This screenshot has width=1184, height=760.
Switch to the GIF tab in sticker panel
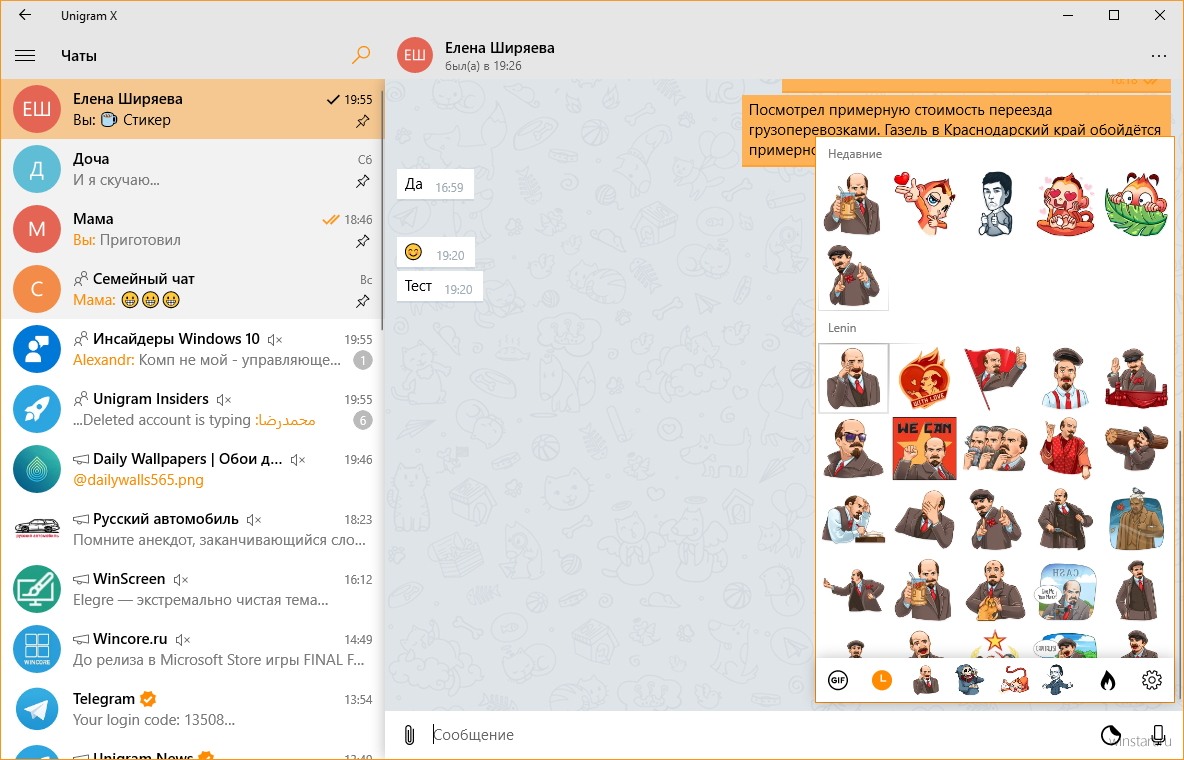click(837, 680)
